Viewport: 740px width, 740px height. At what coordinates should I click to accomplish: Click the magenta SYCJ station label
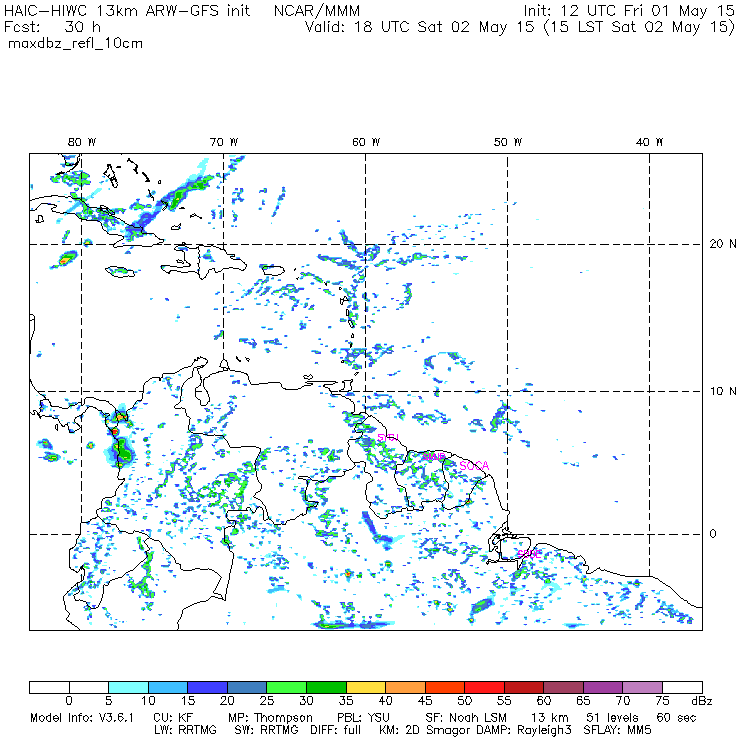pyautogui.click(x=388, y=437)
